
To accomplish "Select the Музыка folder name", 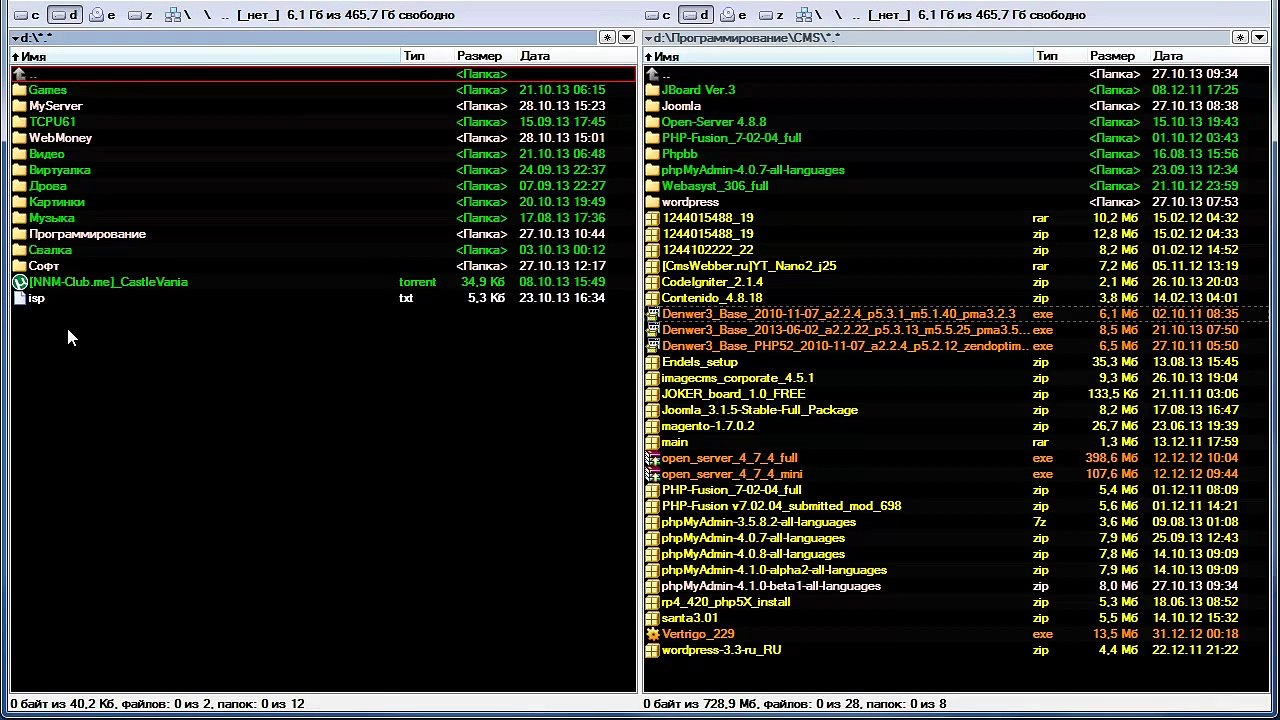I will 52,218.
